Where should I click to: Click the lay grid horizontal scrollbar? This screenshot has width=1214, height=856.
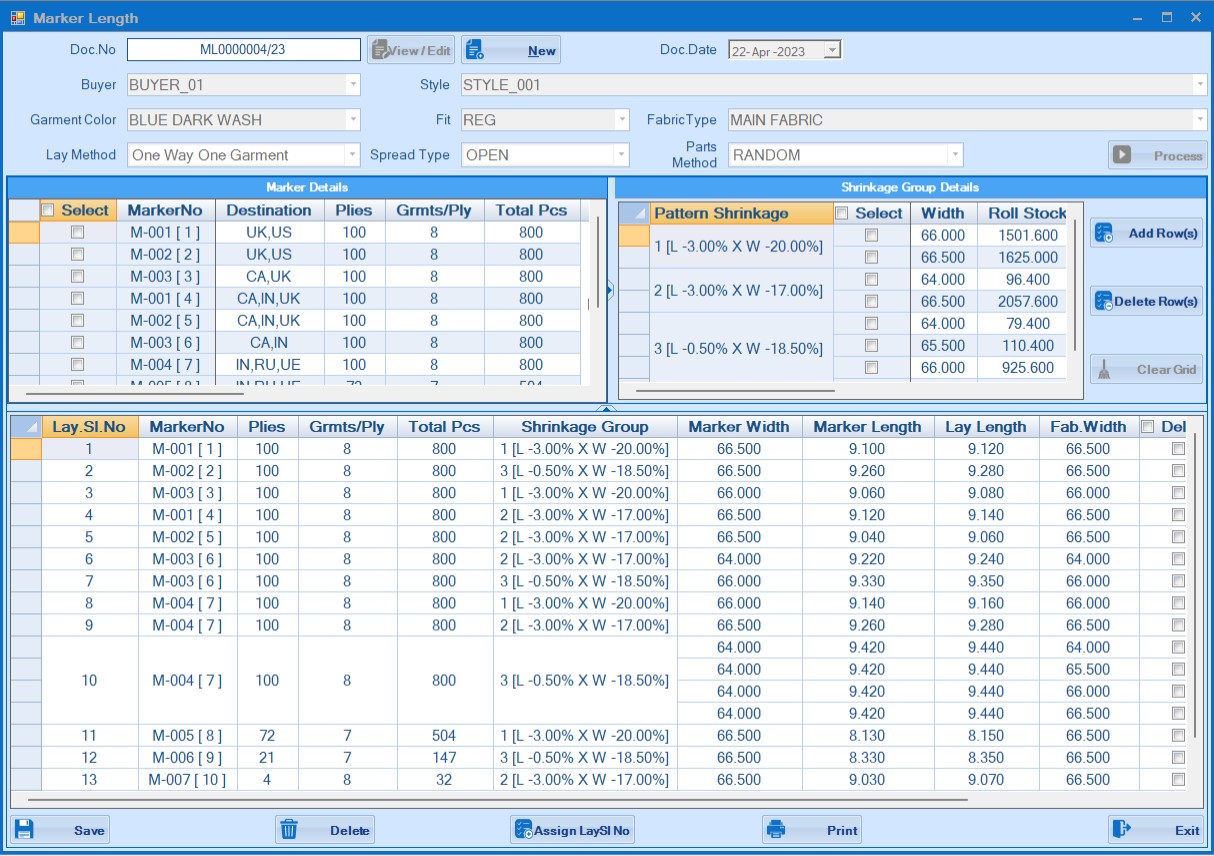pos(498,799)
